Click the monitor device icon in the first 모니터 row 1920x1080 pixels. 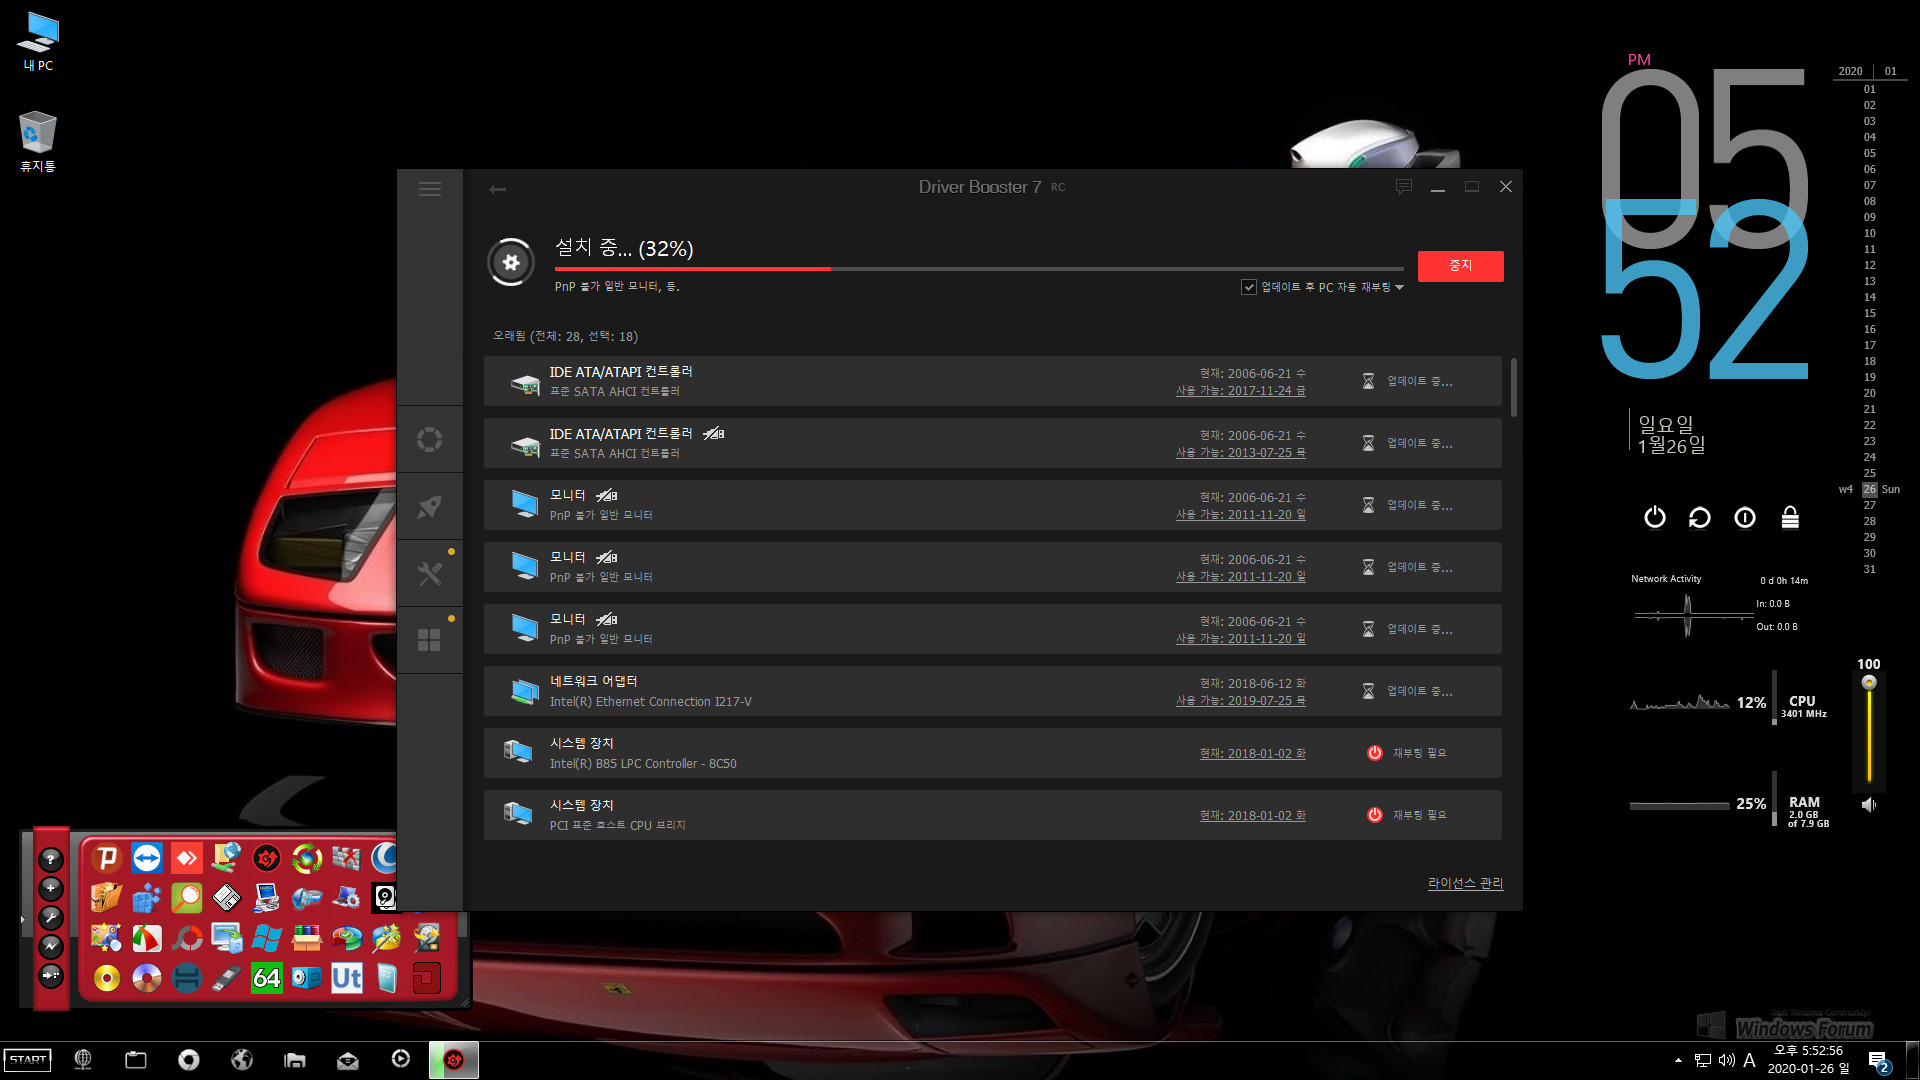(x=525, y=504)
